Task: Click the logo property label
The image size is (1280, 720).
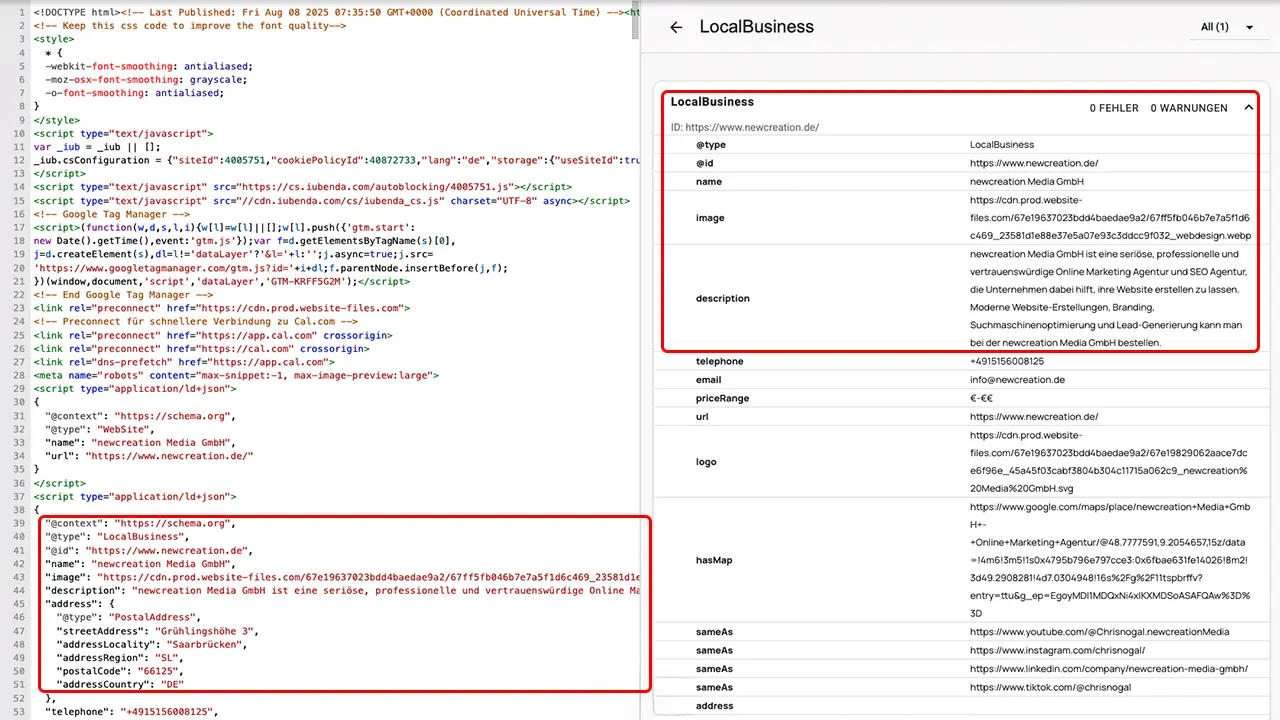Action: point(706,462)
